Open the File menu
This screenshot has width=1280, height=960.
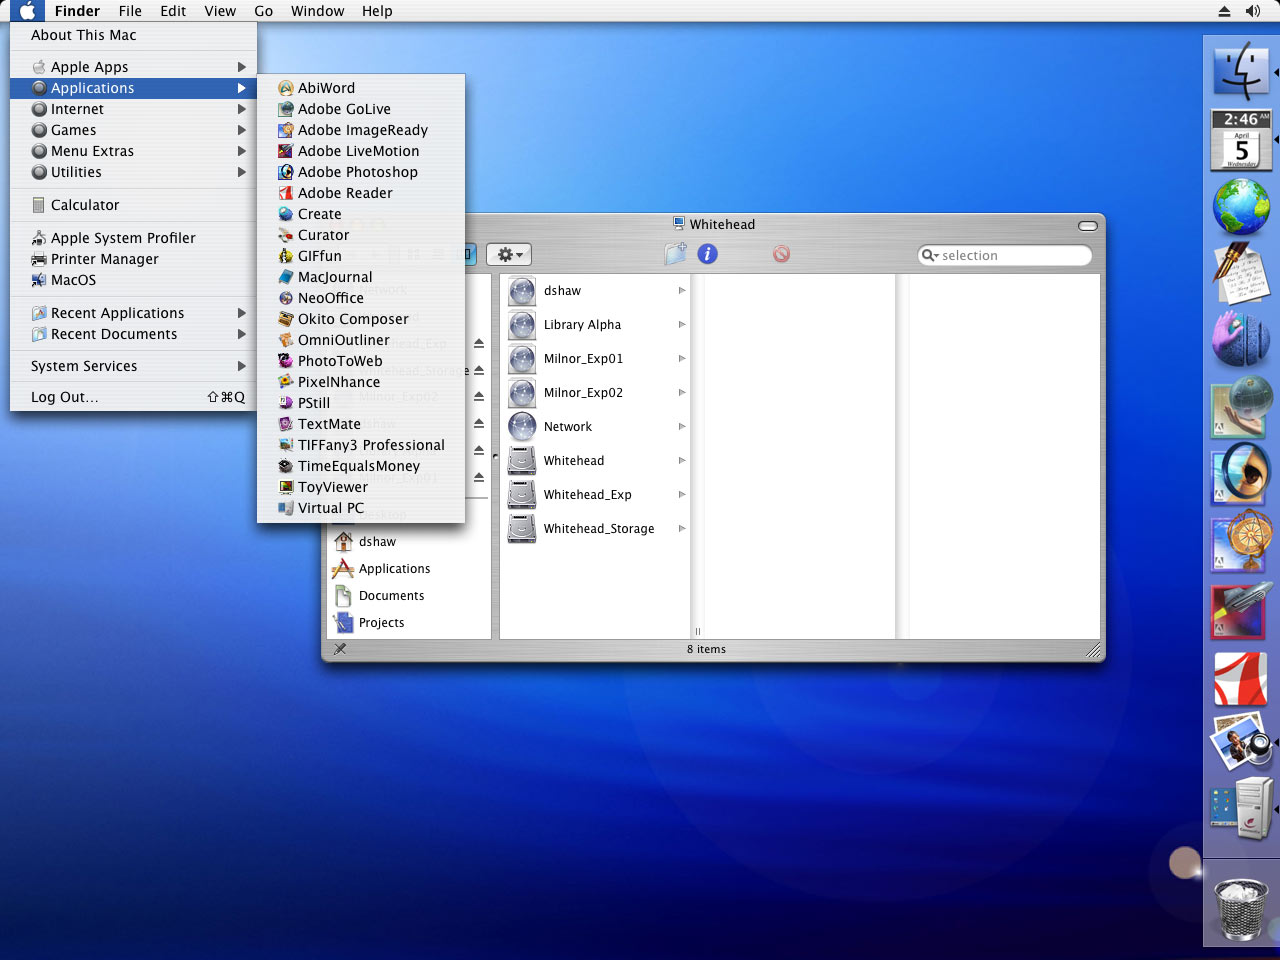point(130,11)
